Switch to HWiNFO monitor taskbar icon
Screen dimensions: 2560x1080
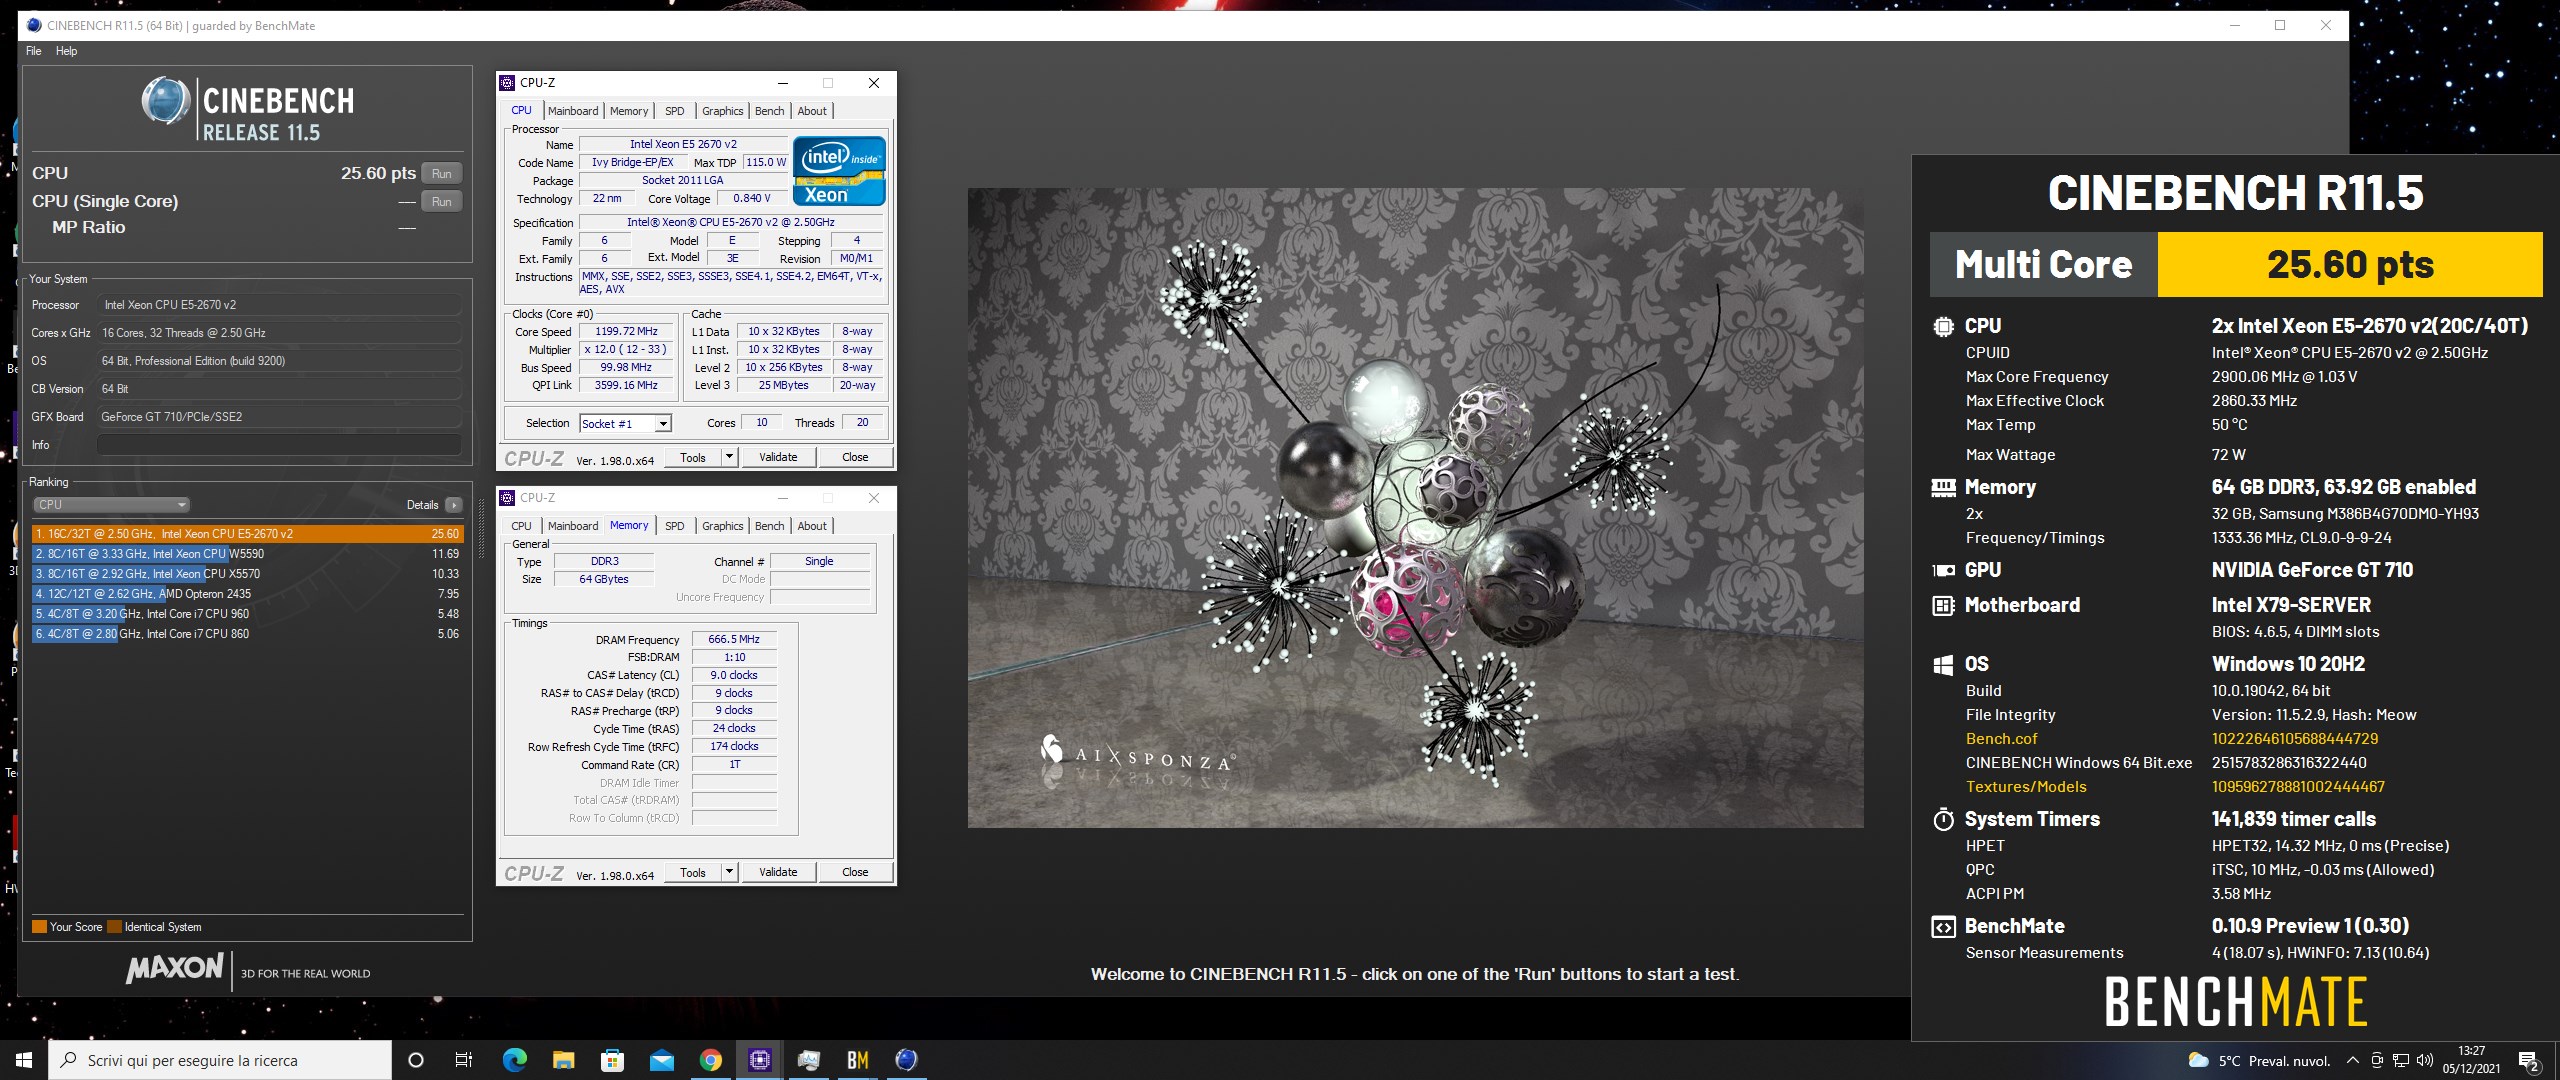(808, 1060)
